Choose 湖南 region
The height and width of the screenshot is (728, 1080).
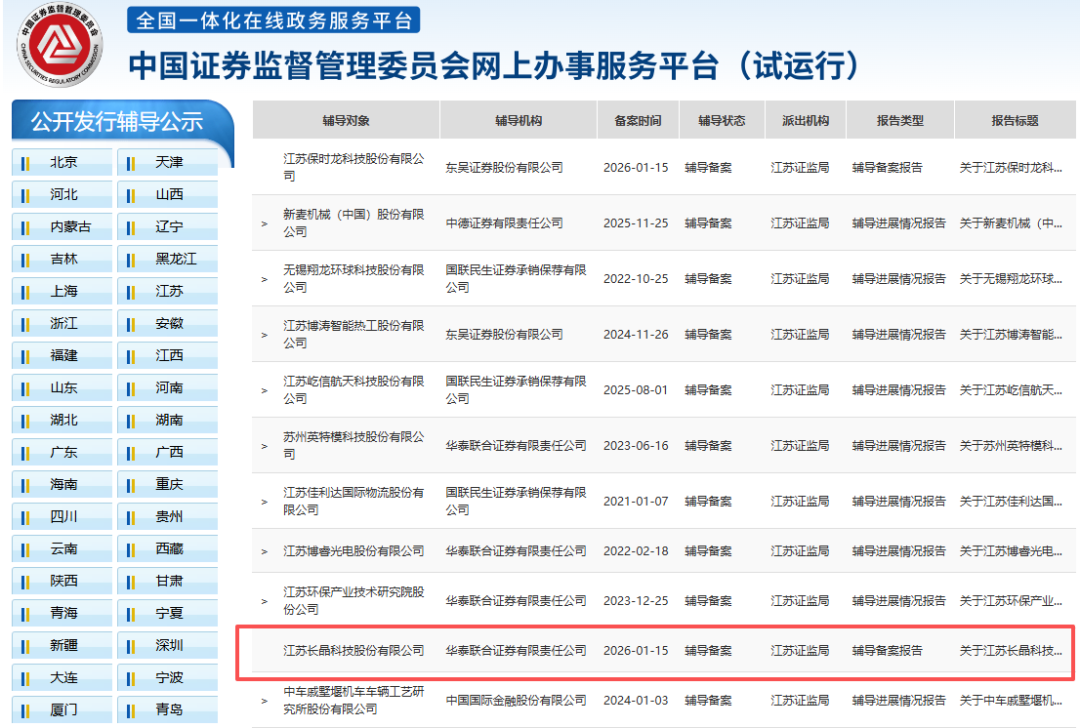pos(167,420)
